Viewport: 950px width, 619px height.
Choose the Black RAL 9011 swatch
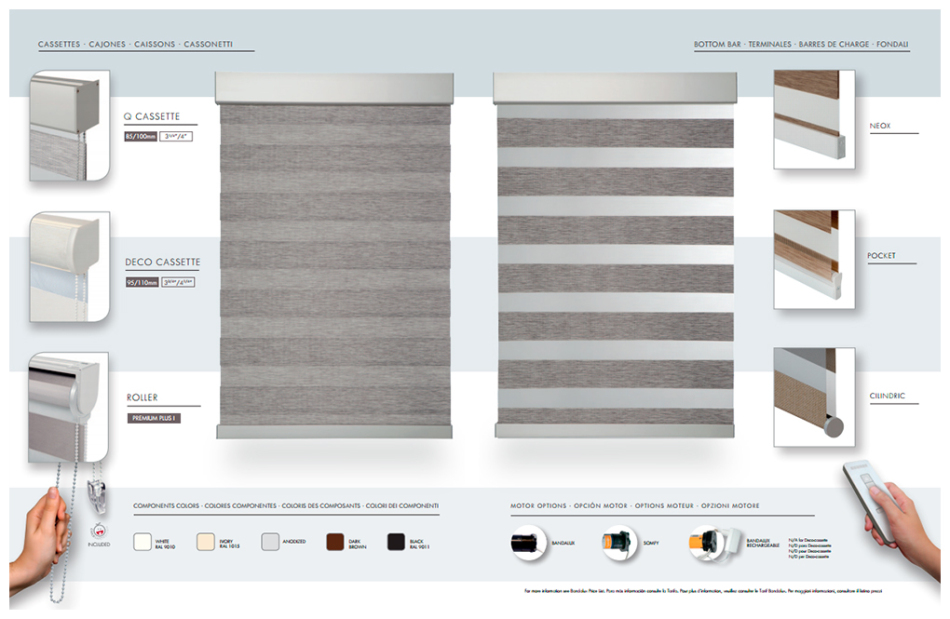click(x=397, y=542)
